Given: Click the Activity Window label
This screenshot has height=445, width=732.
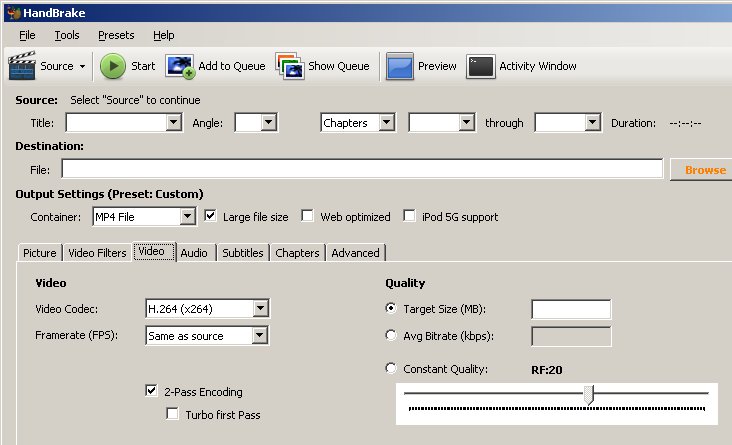Looking at the screenshot, I should point(538,66).
